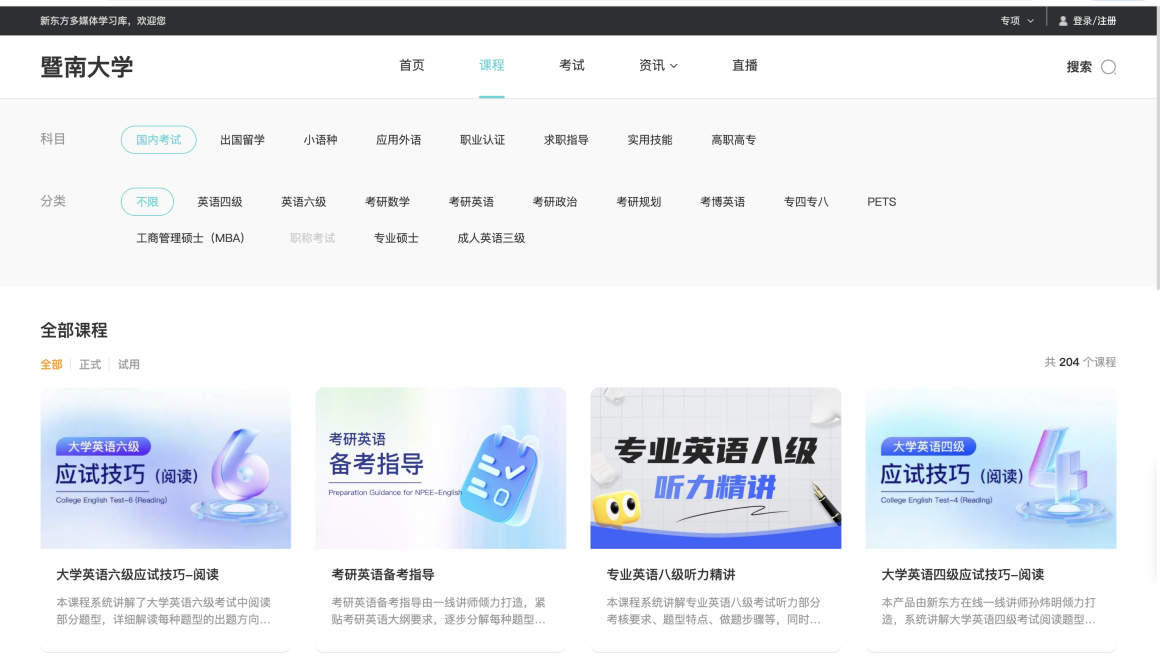Screen dimensions: 1160x658
Task: Switch to the 考试 navigation tab
Action: [x=572, y=66]
